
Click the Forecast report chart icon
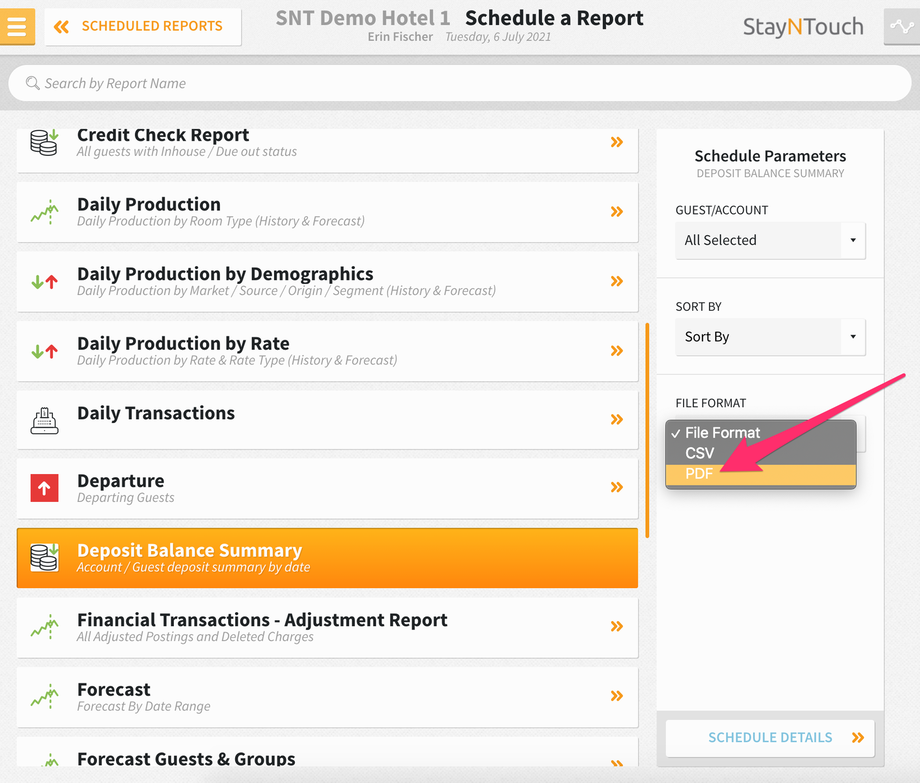pyautogui.click(x=45, y=697)
